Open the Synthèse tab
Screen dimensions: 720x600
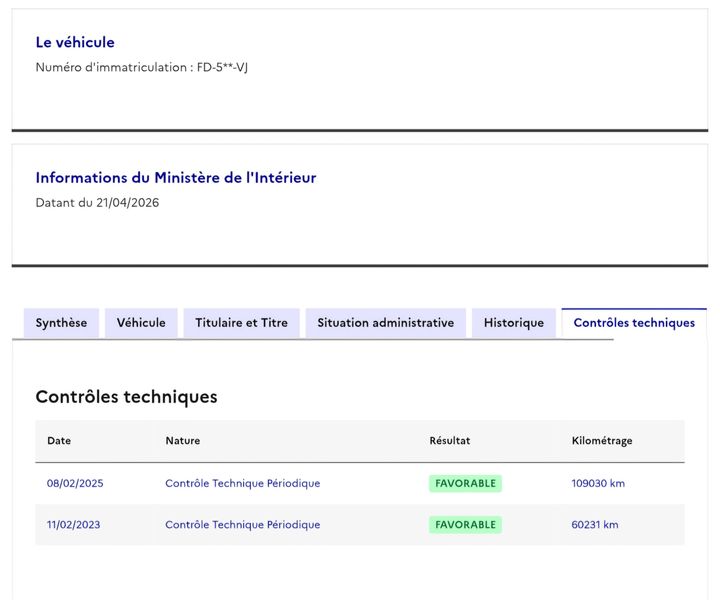click(x=61, y=323)
